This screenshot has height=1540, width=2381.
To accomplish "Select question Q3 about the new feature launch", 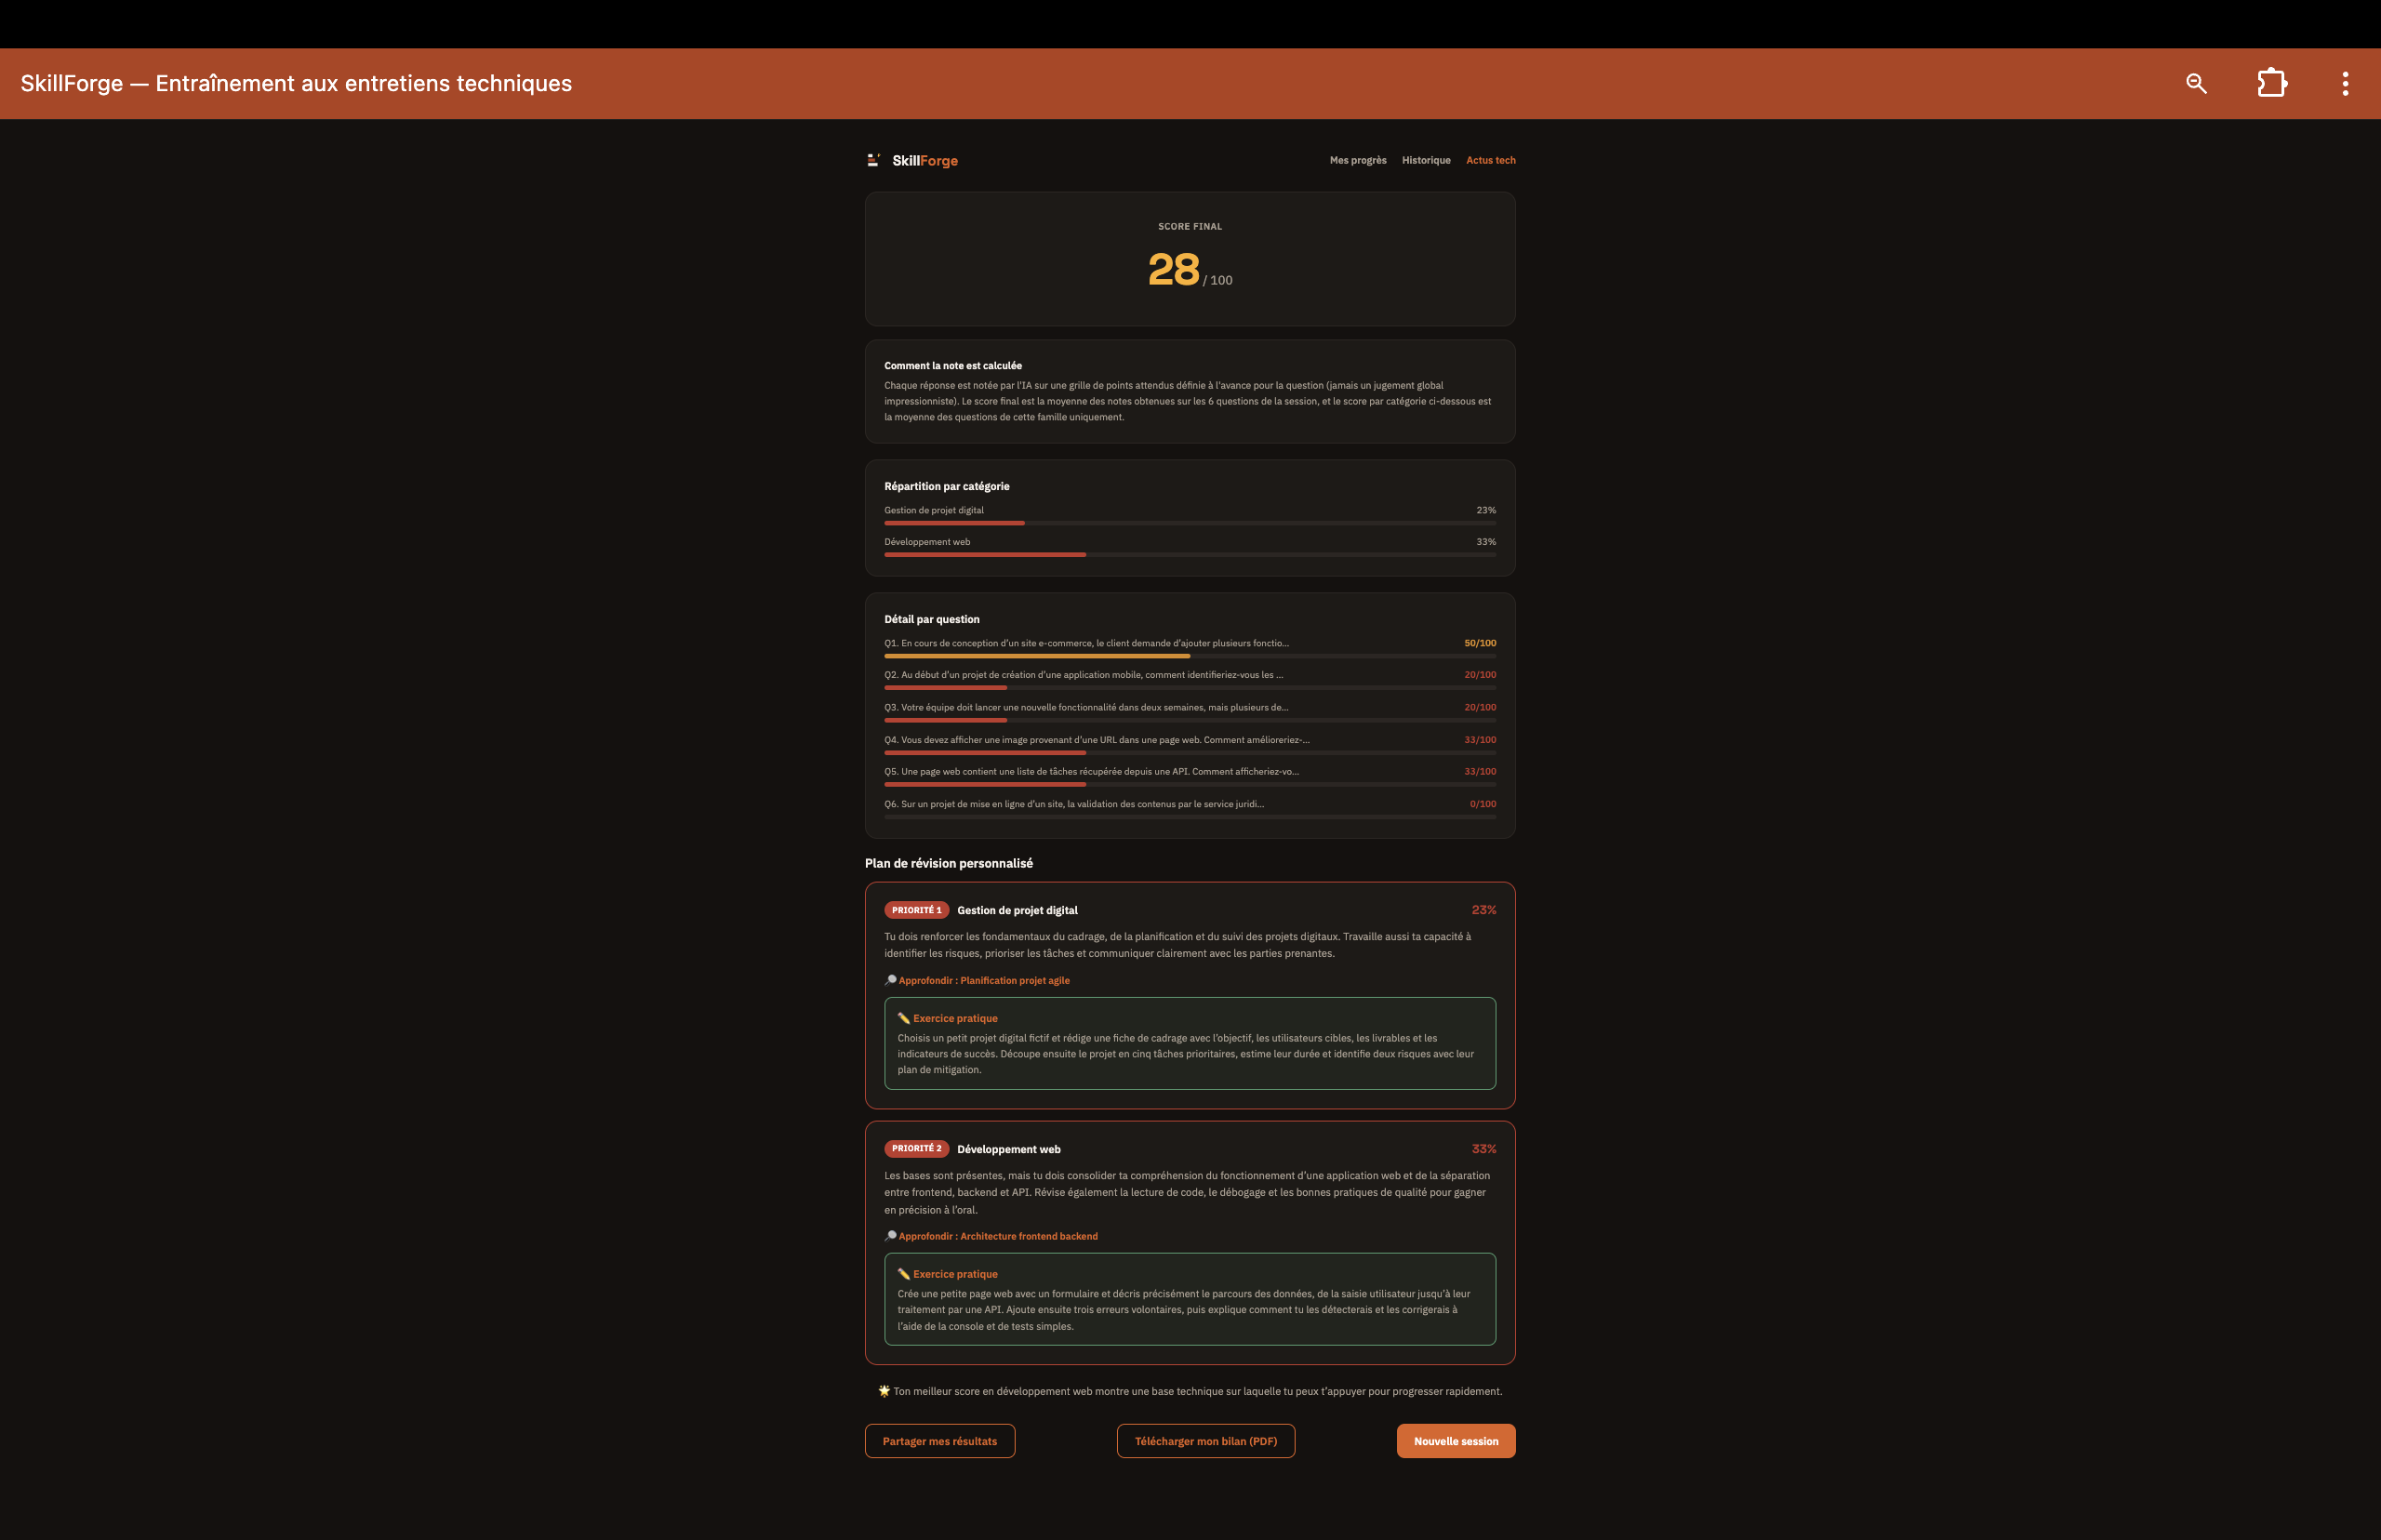I will [x=1086, y=707].
